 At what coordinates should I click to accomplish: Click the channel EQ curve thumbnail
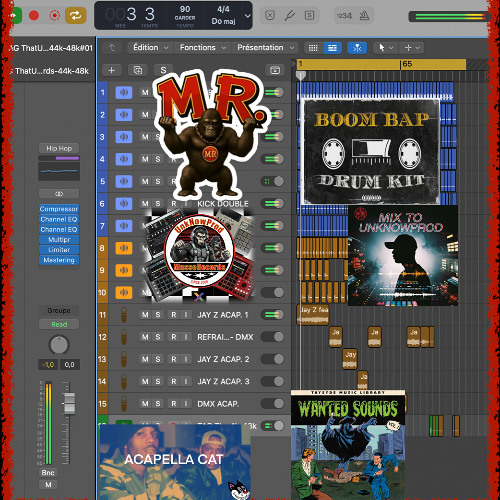(x=59, y=171)
